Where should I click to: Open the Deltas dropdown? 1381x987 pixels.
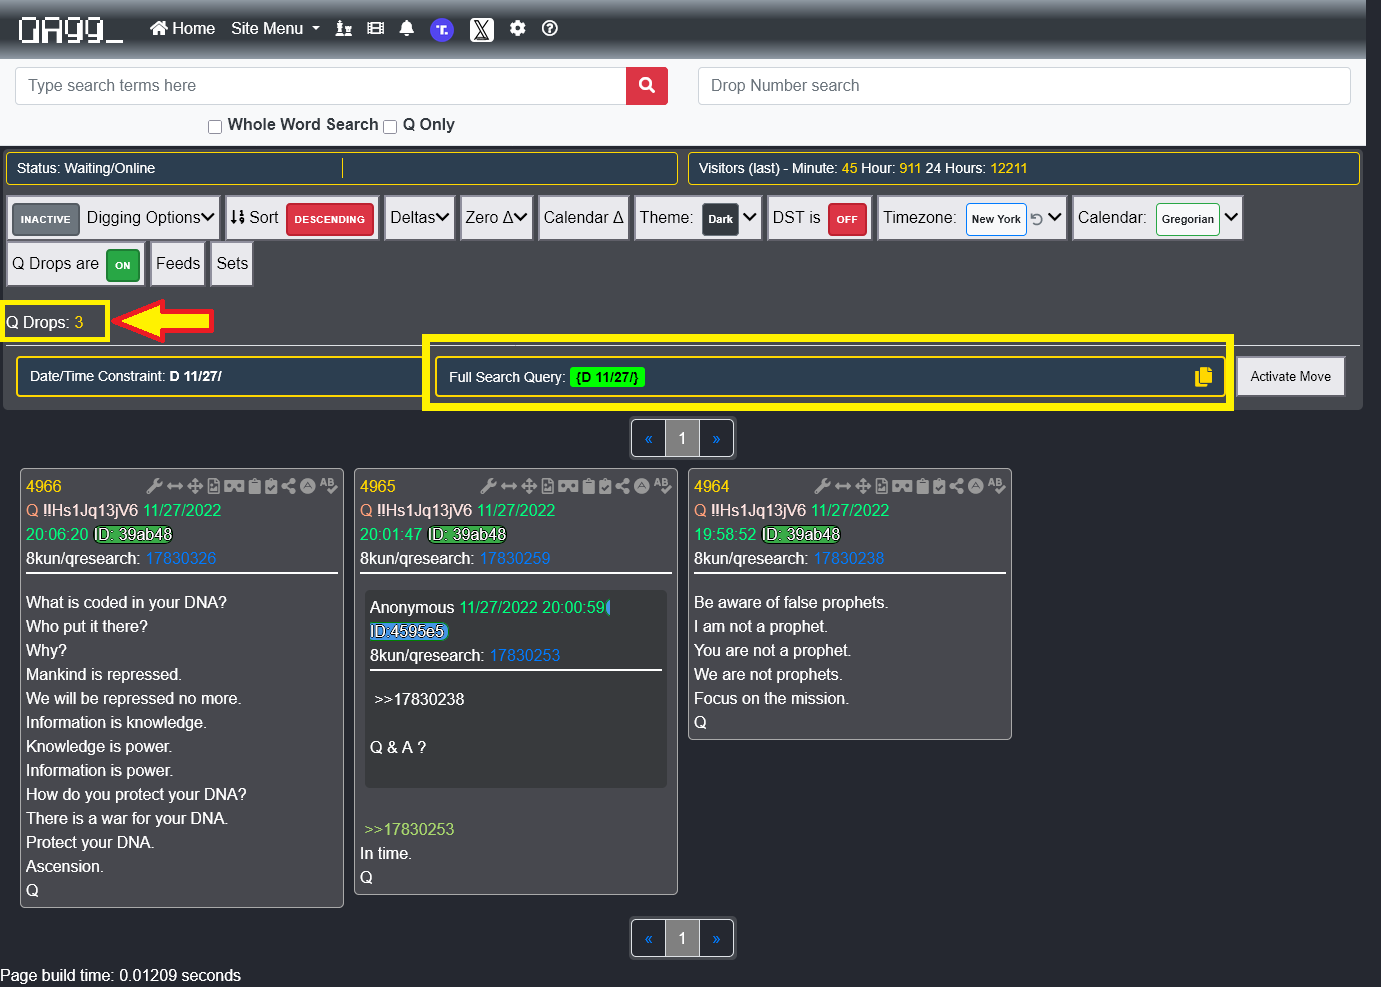(x=419, y=218)
